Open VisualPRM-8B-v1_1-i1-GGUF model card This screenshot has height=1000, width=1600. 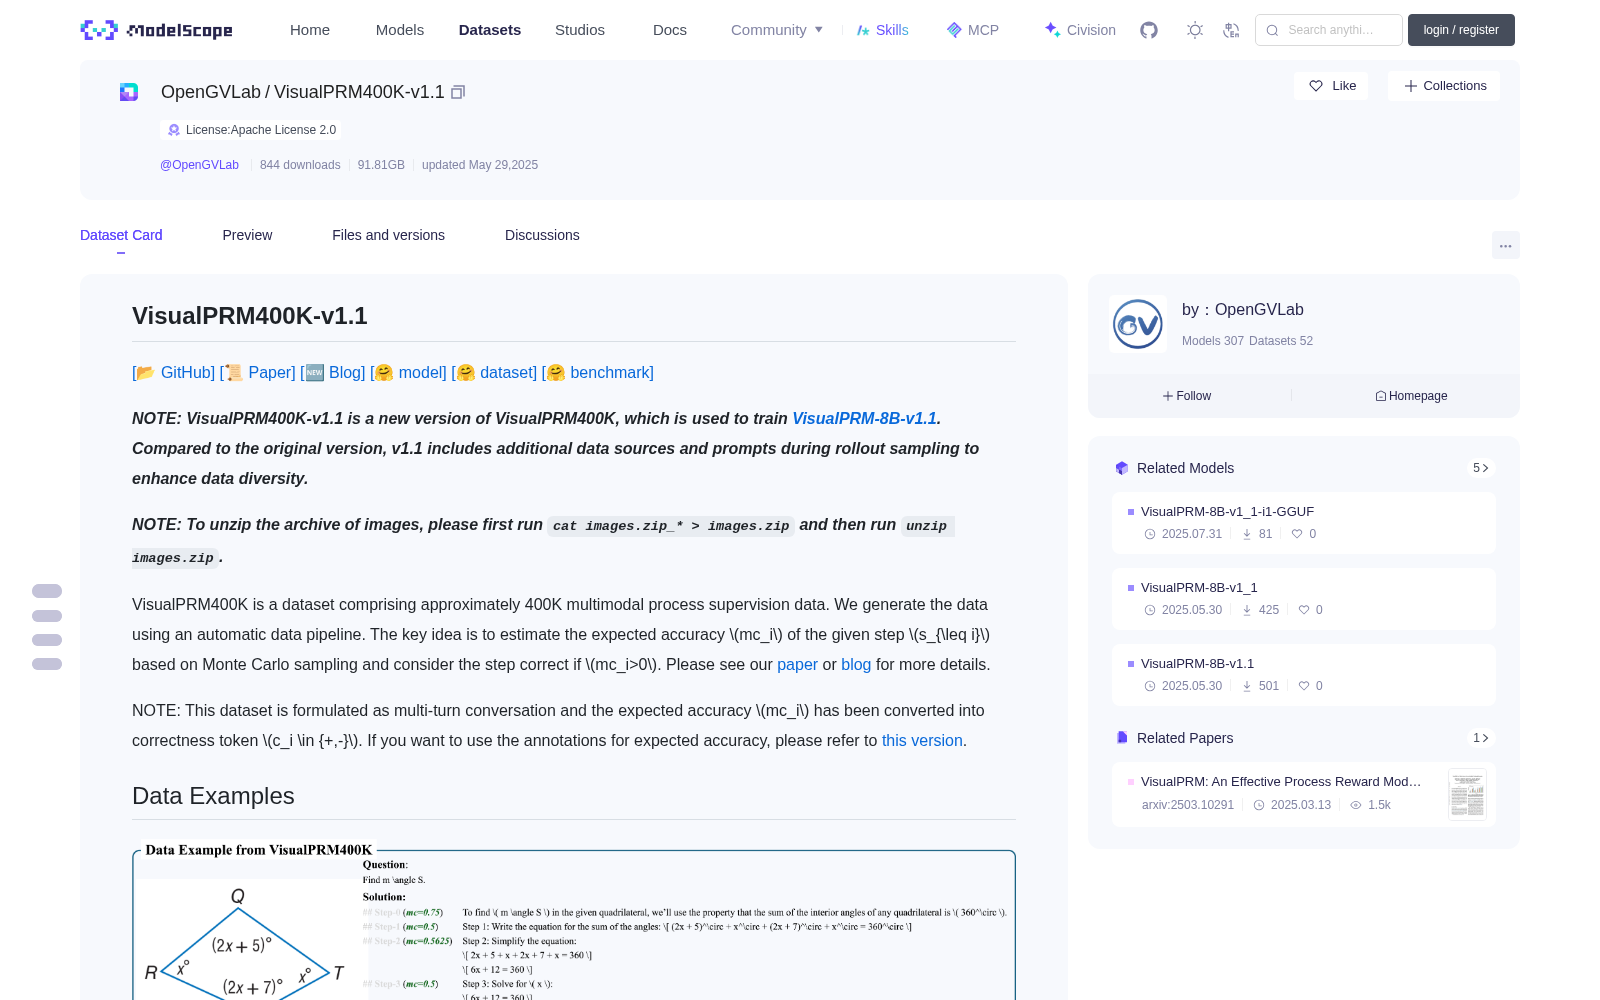click(1304, 523)
